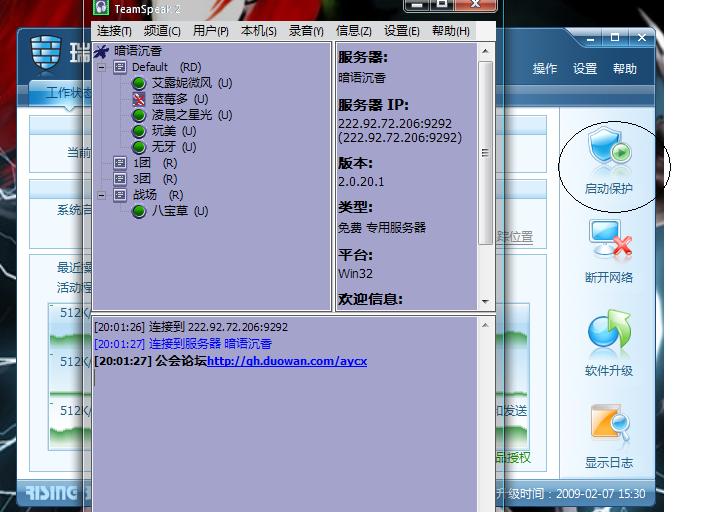Click the Rising shield logo icon
This screenshot has width=720, height=512.
[x=46, y=52]
